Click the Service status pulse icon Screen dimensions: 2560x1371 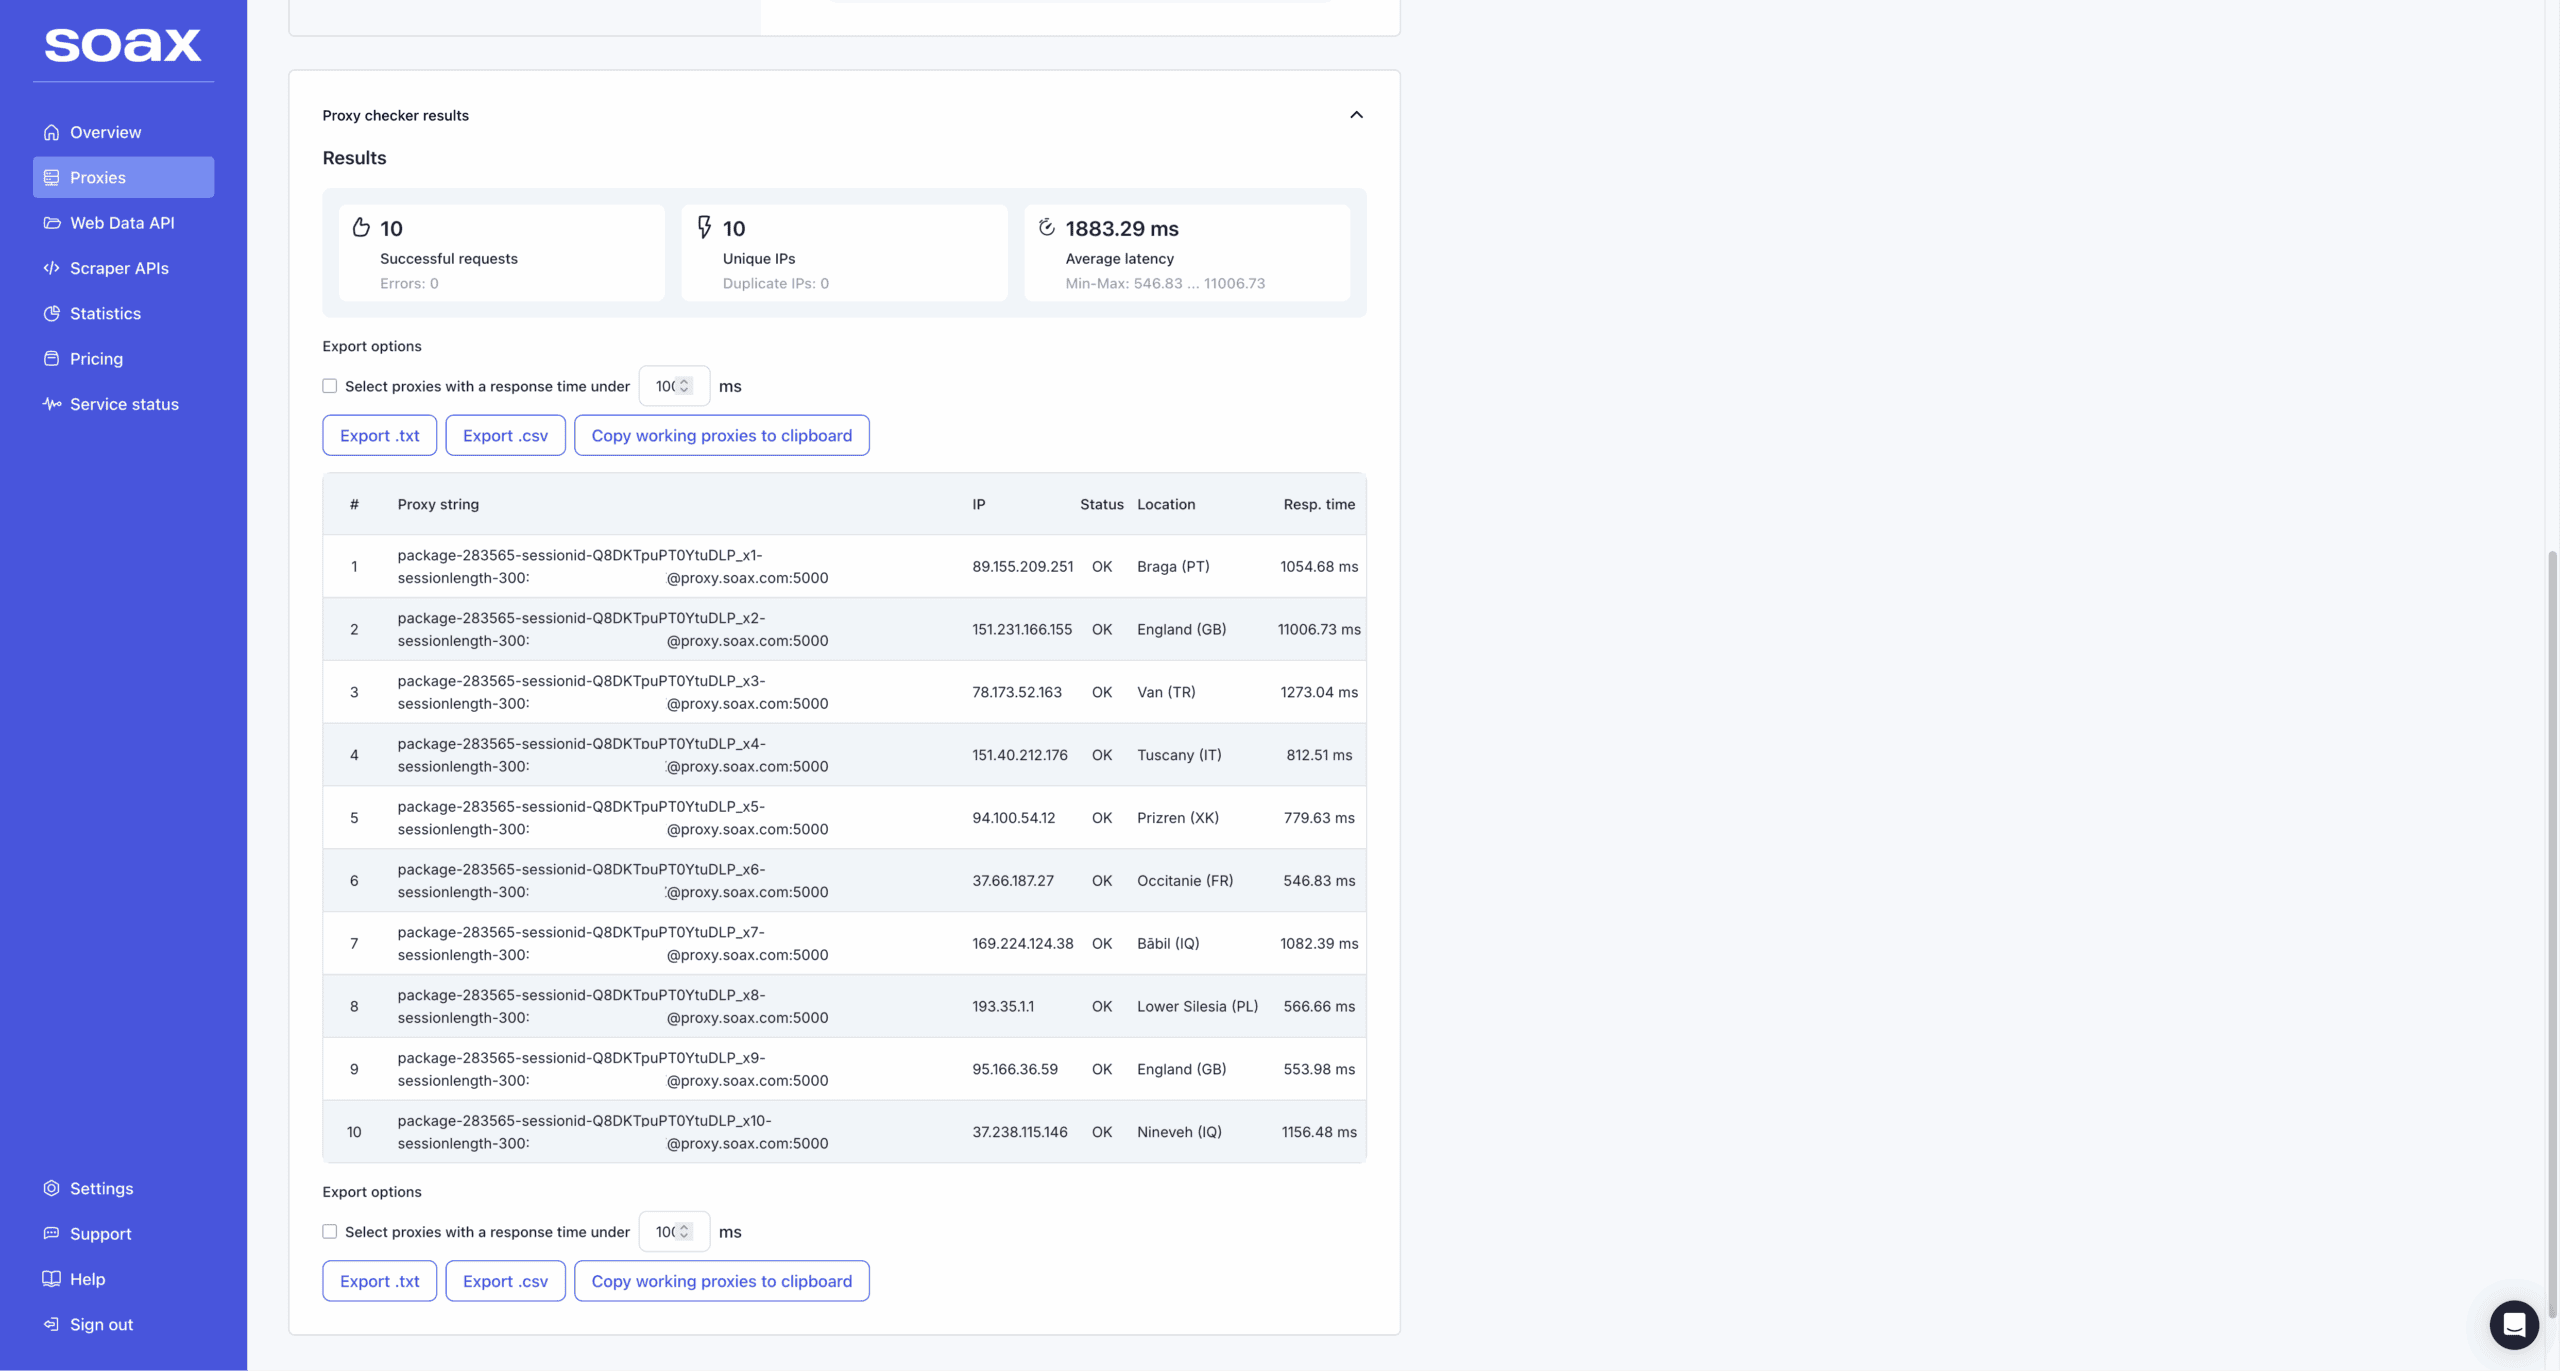51,404
